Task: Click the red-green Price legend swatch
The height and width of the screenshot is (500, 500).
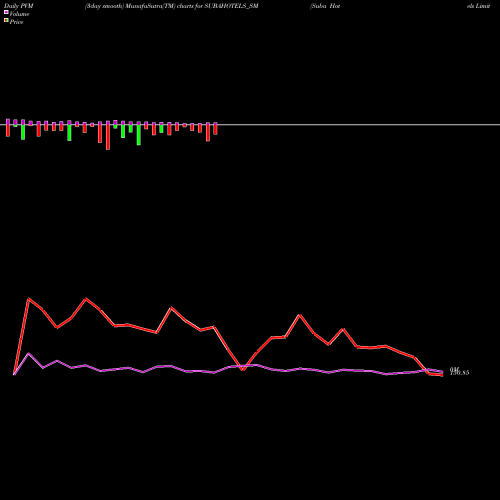Action: (x=6, y=21)
